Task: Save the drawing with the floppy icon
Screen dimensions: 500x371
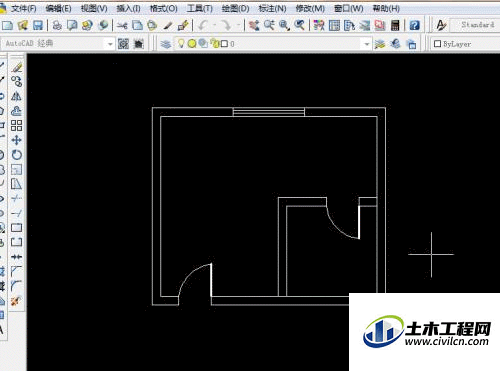Action: (x=38, y=25)
